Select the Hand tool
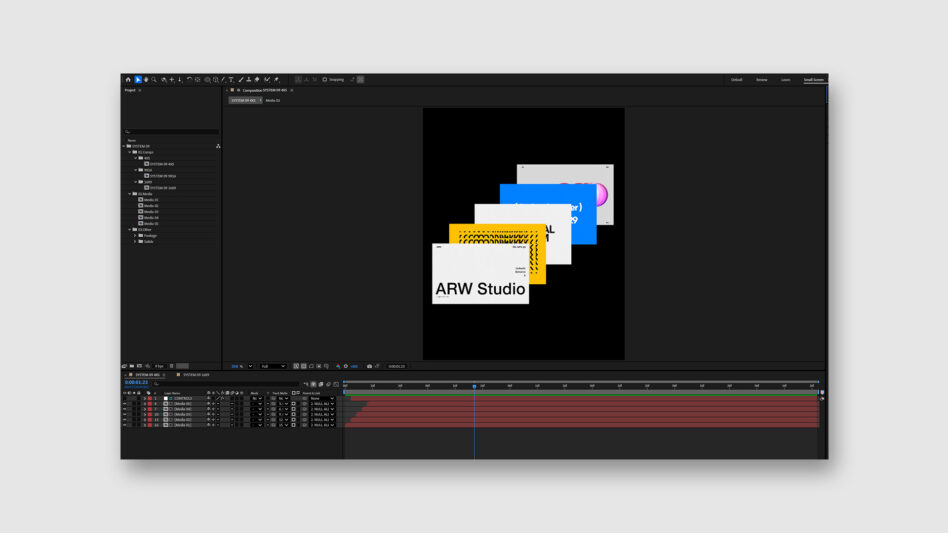Screen dimensions: 948x533 coord(146,80)
